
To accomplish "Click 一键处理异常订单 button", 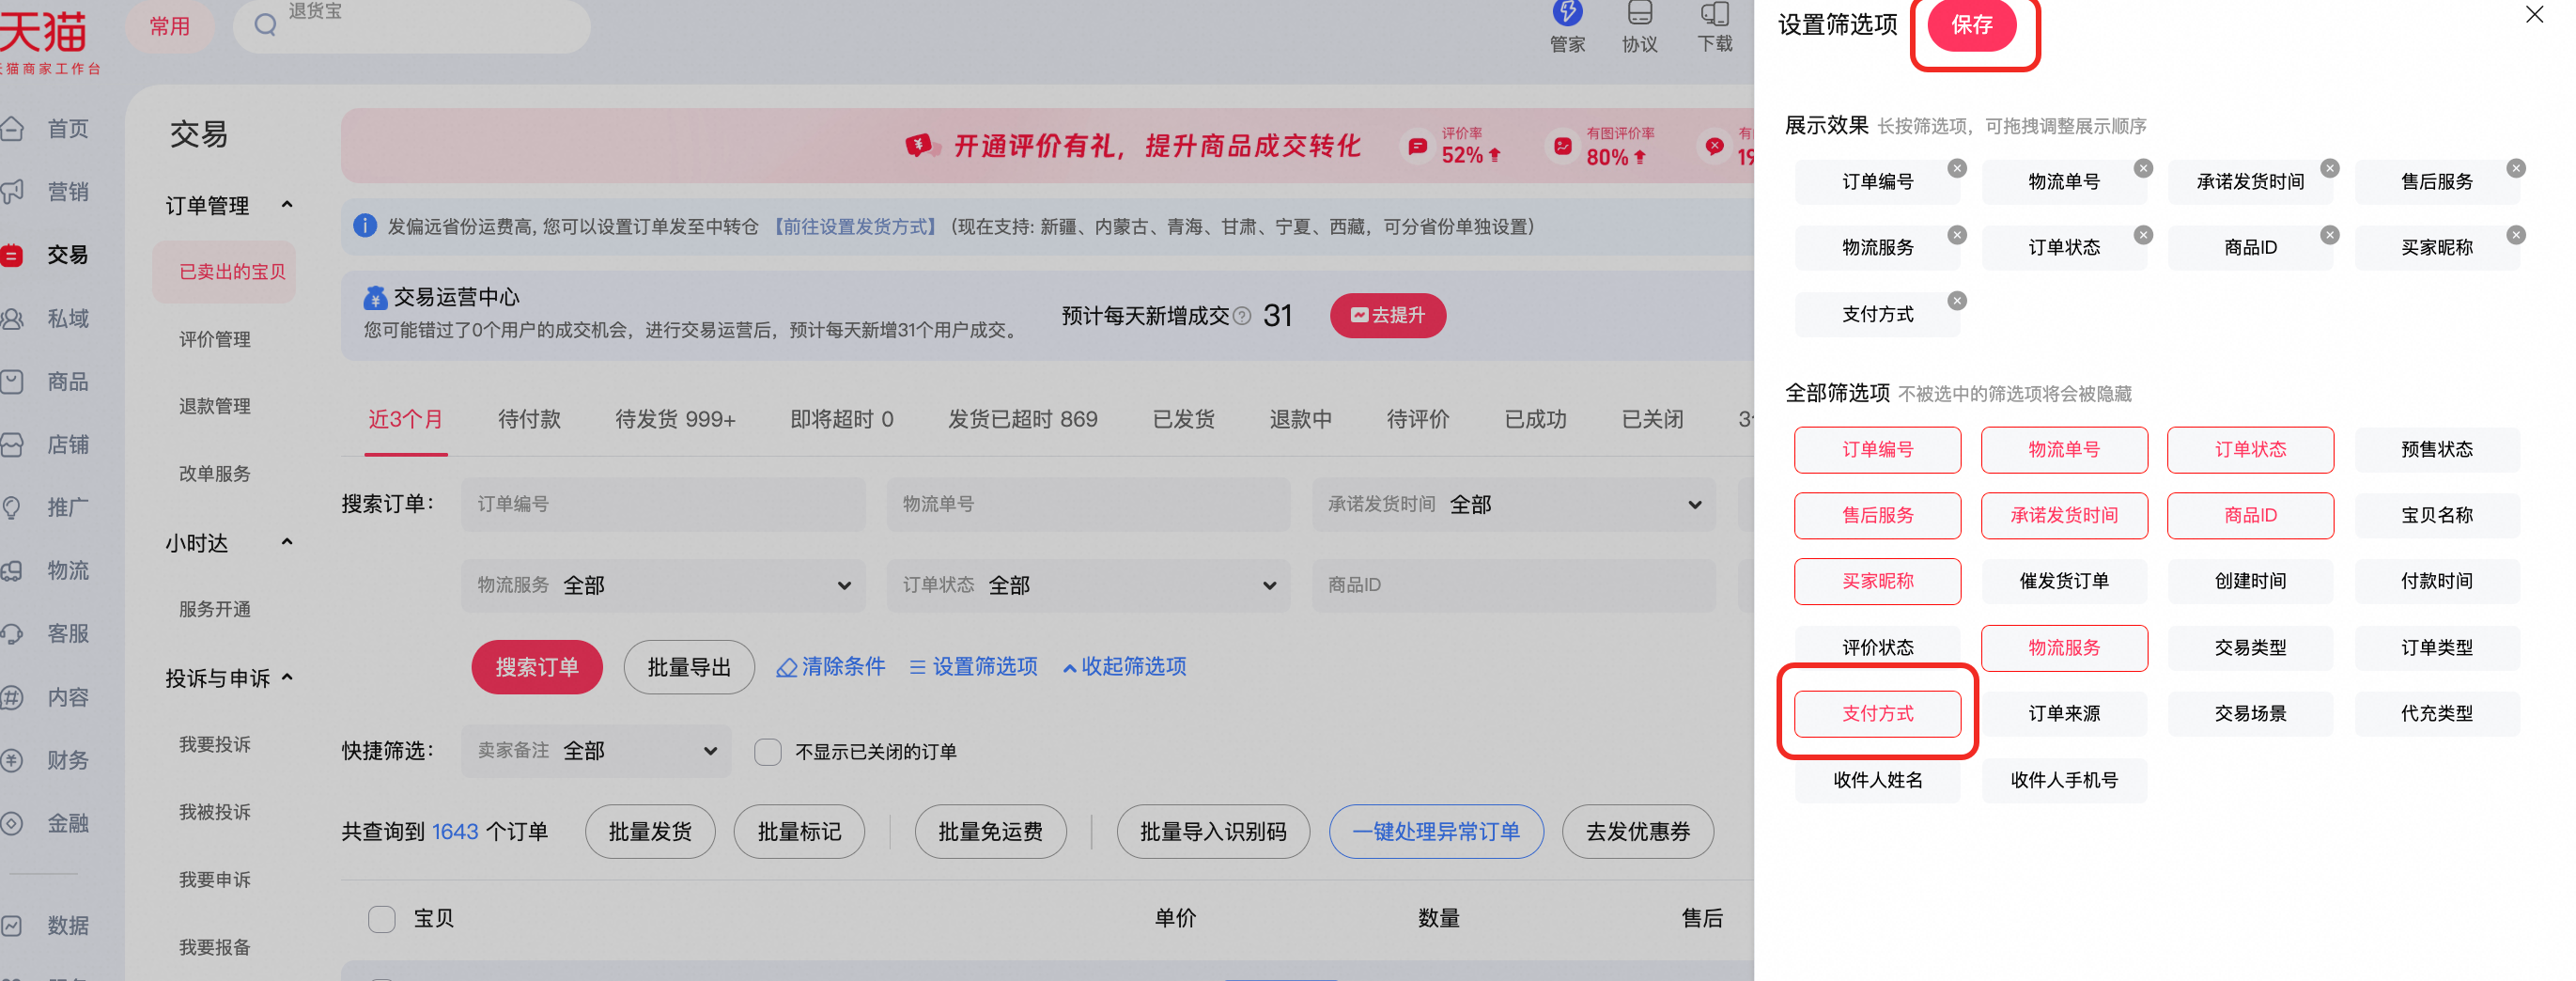I will pyautogui.click(x=1436, y=832).
